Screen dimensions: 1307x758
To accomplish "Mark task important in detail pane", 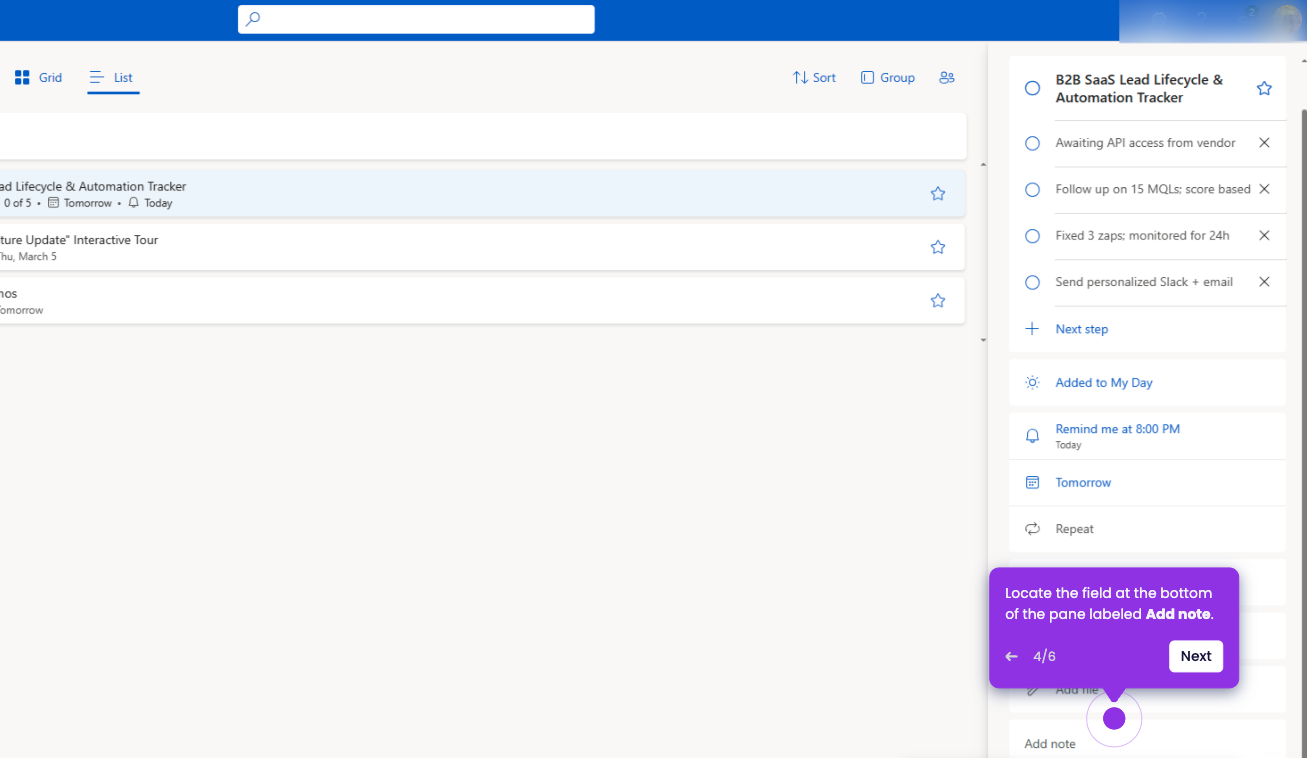I will click(x=1264, y=88).
